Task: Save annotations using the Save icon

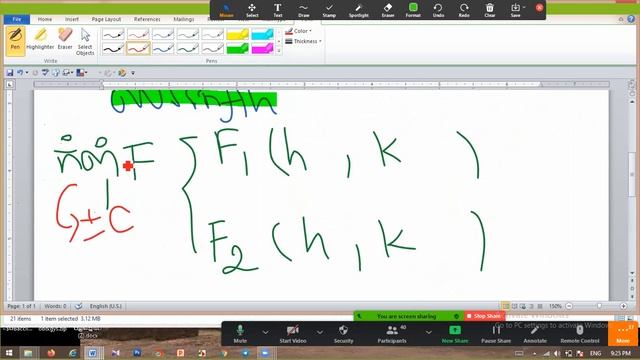Action: click(x=515, y=10)
